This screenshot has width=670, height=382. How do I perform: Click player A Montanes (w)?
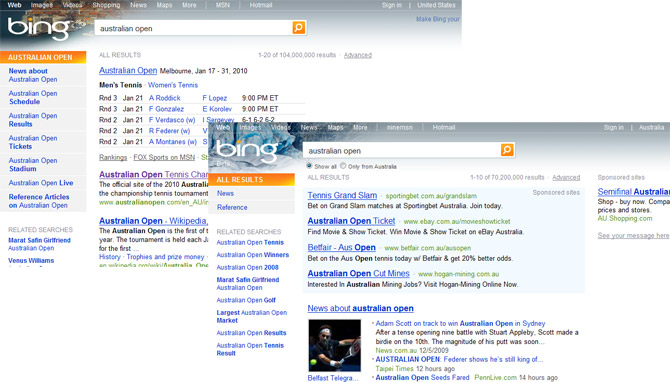coord(173,141)
